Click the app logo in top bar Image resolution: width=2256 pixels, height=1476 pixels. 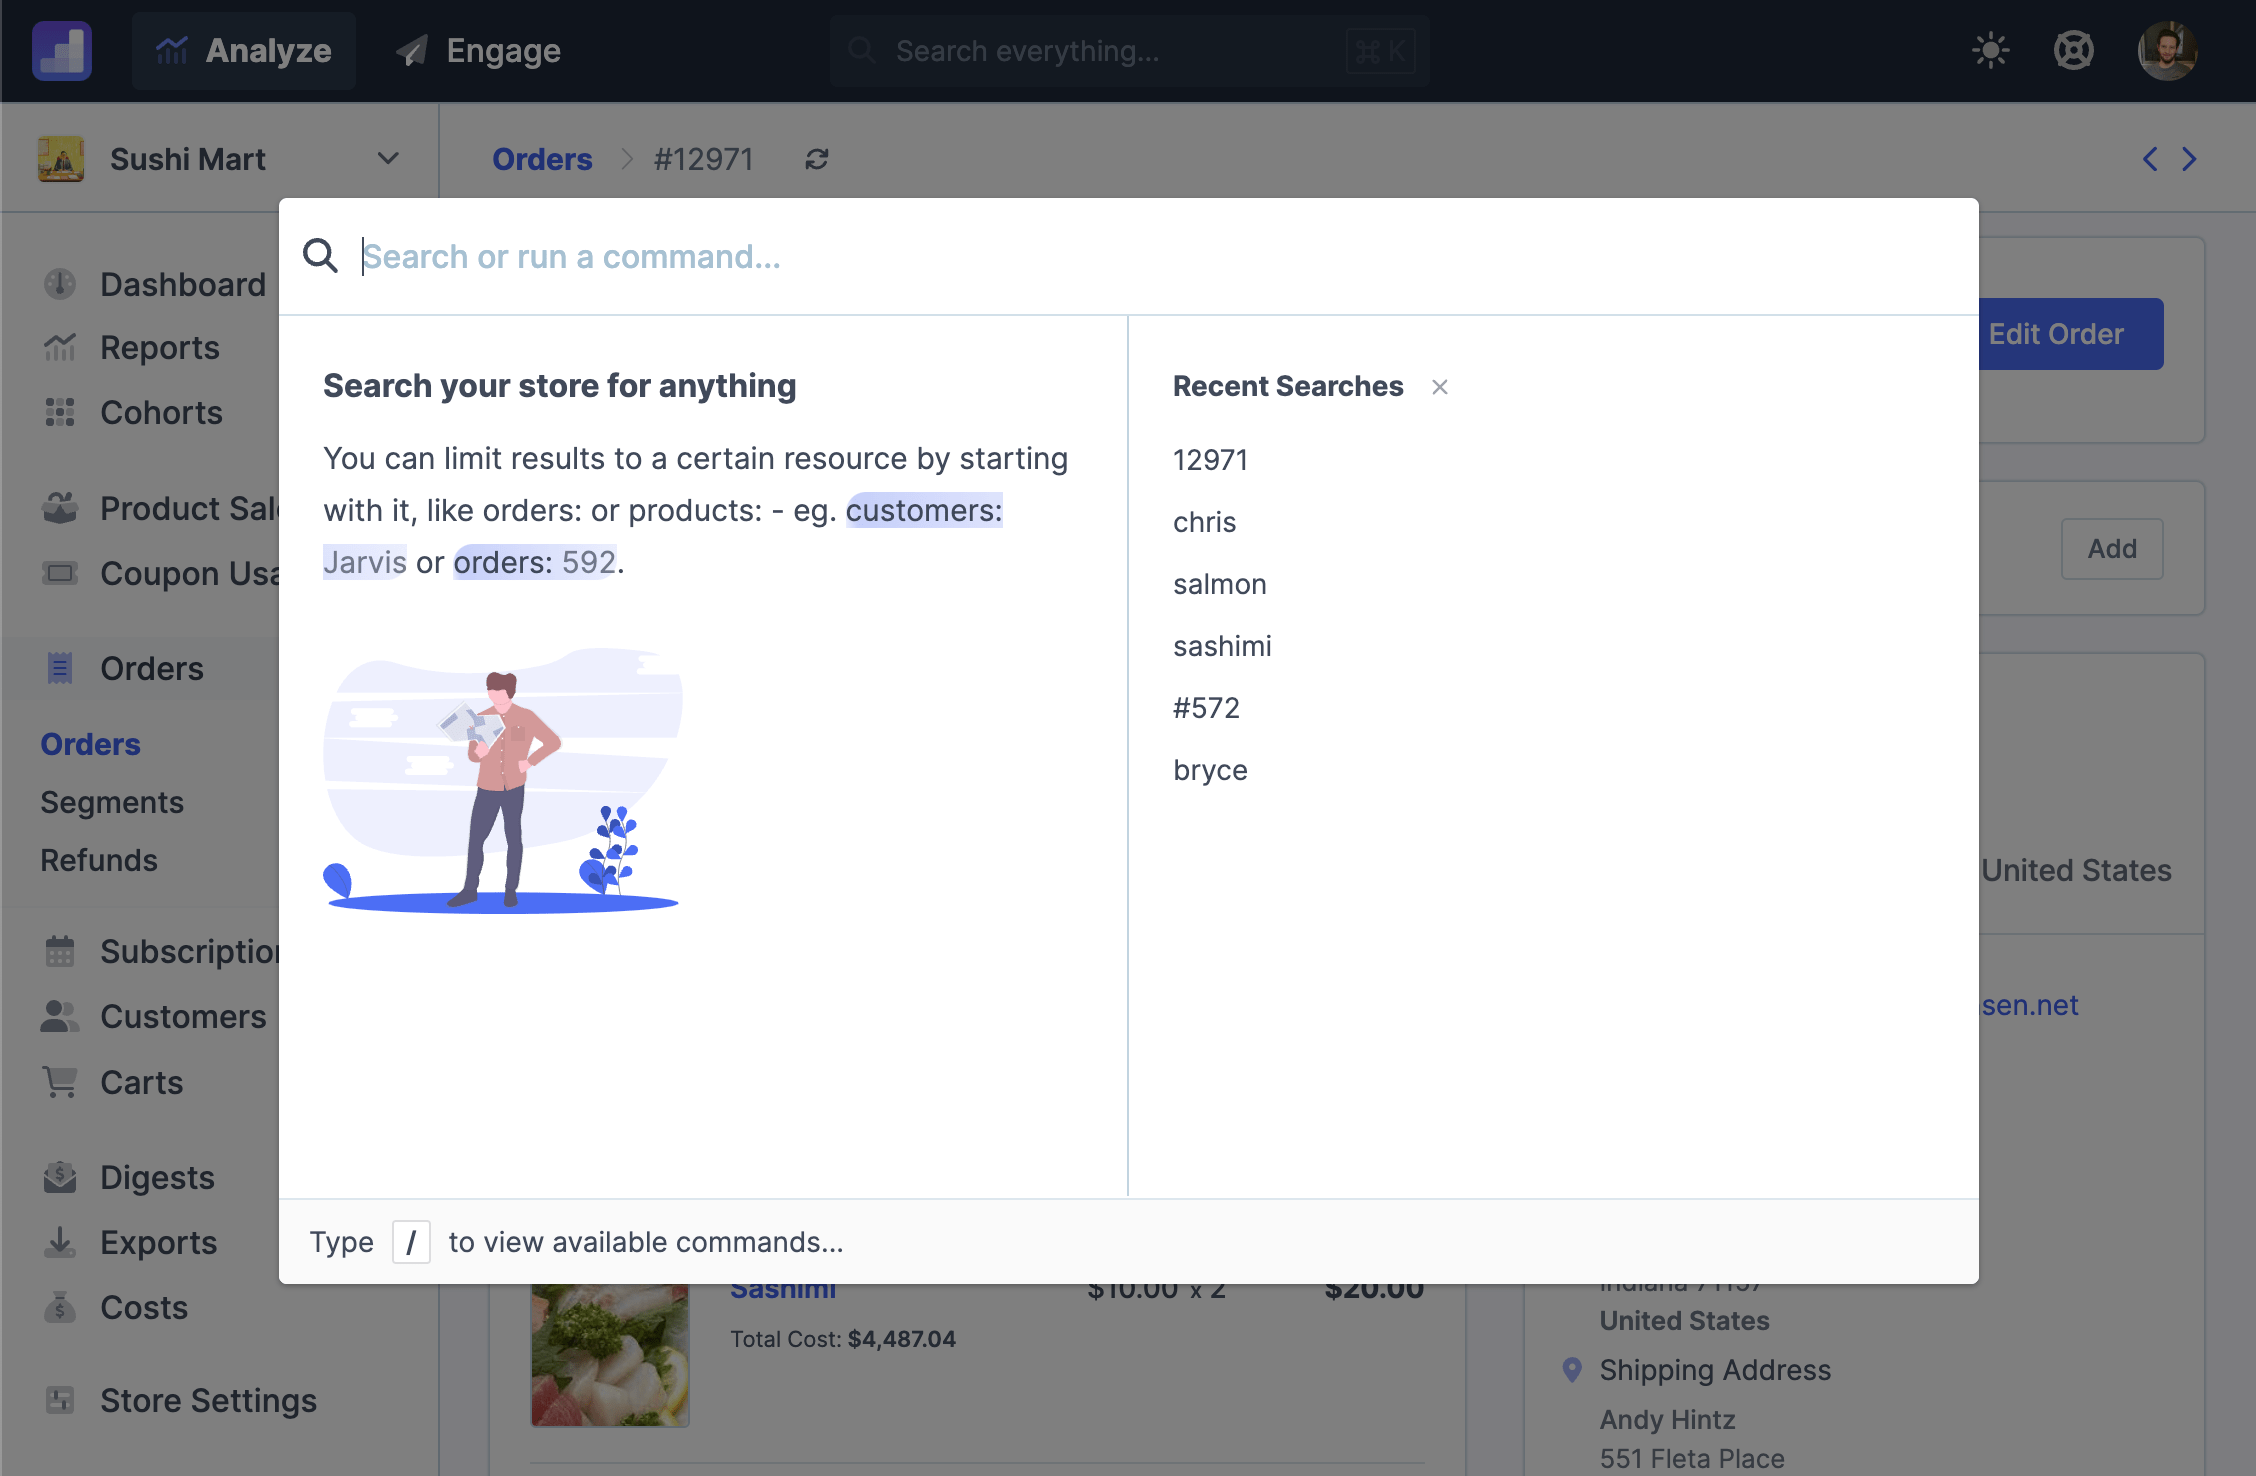click(62, 50)
